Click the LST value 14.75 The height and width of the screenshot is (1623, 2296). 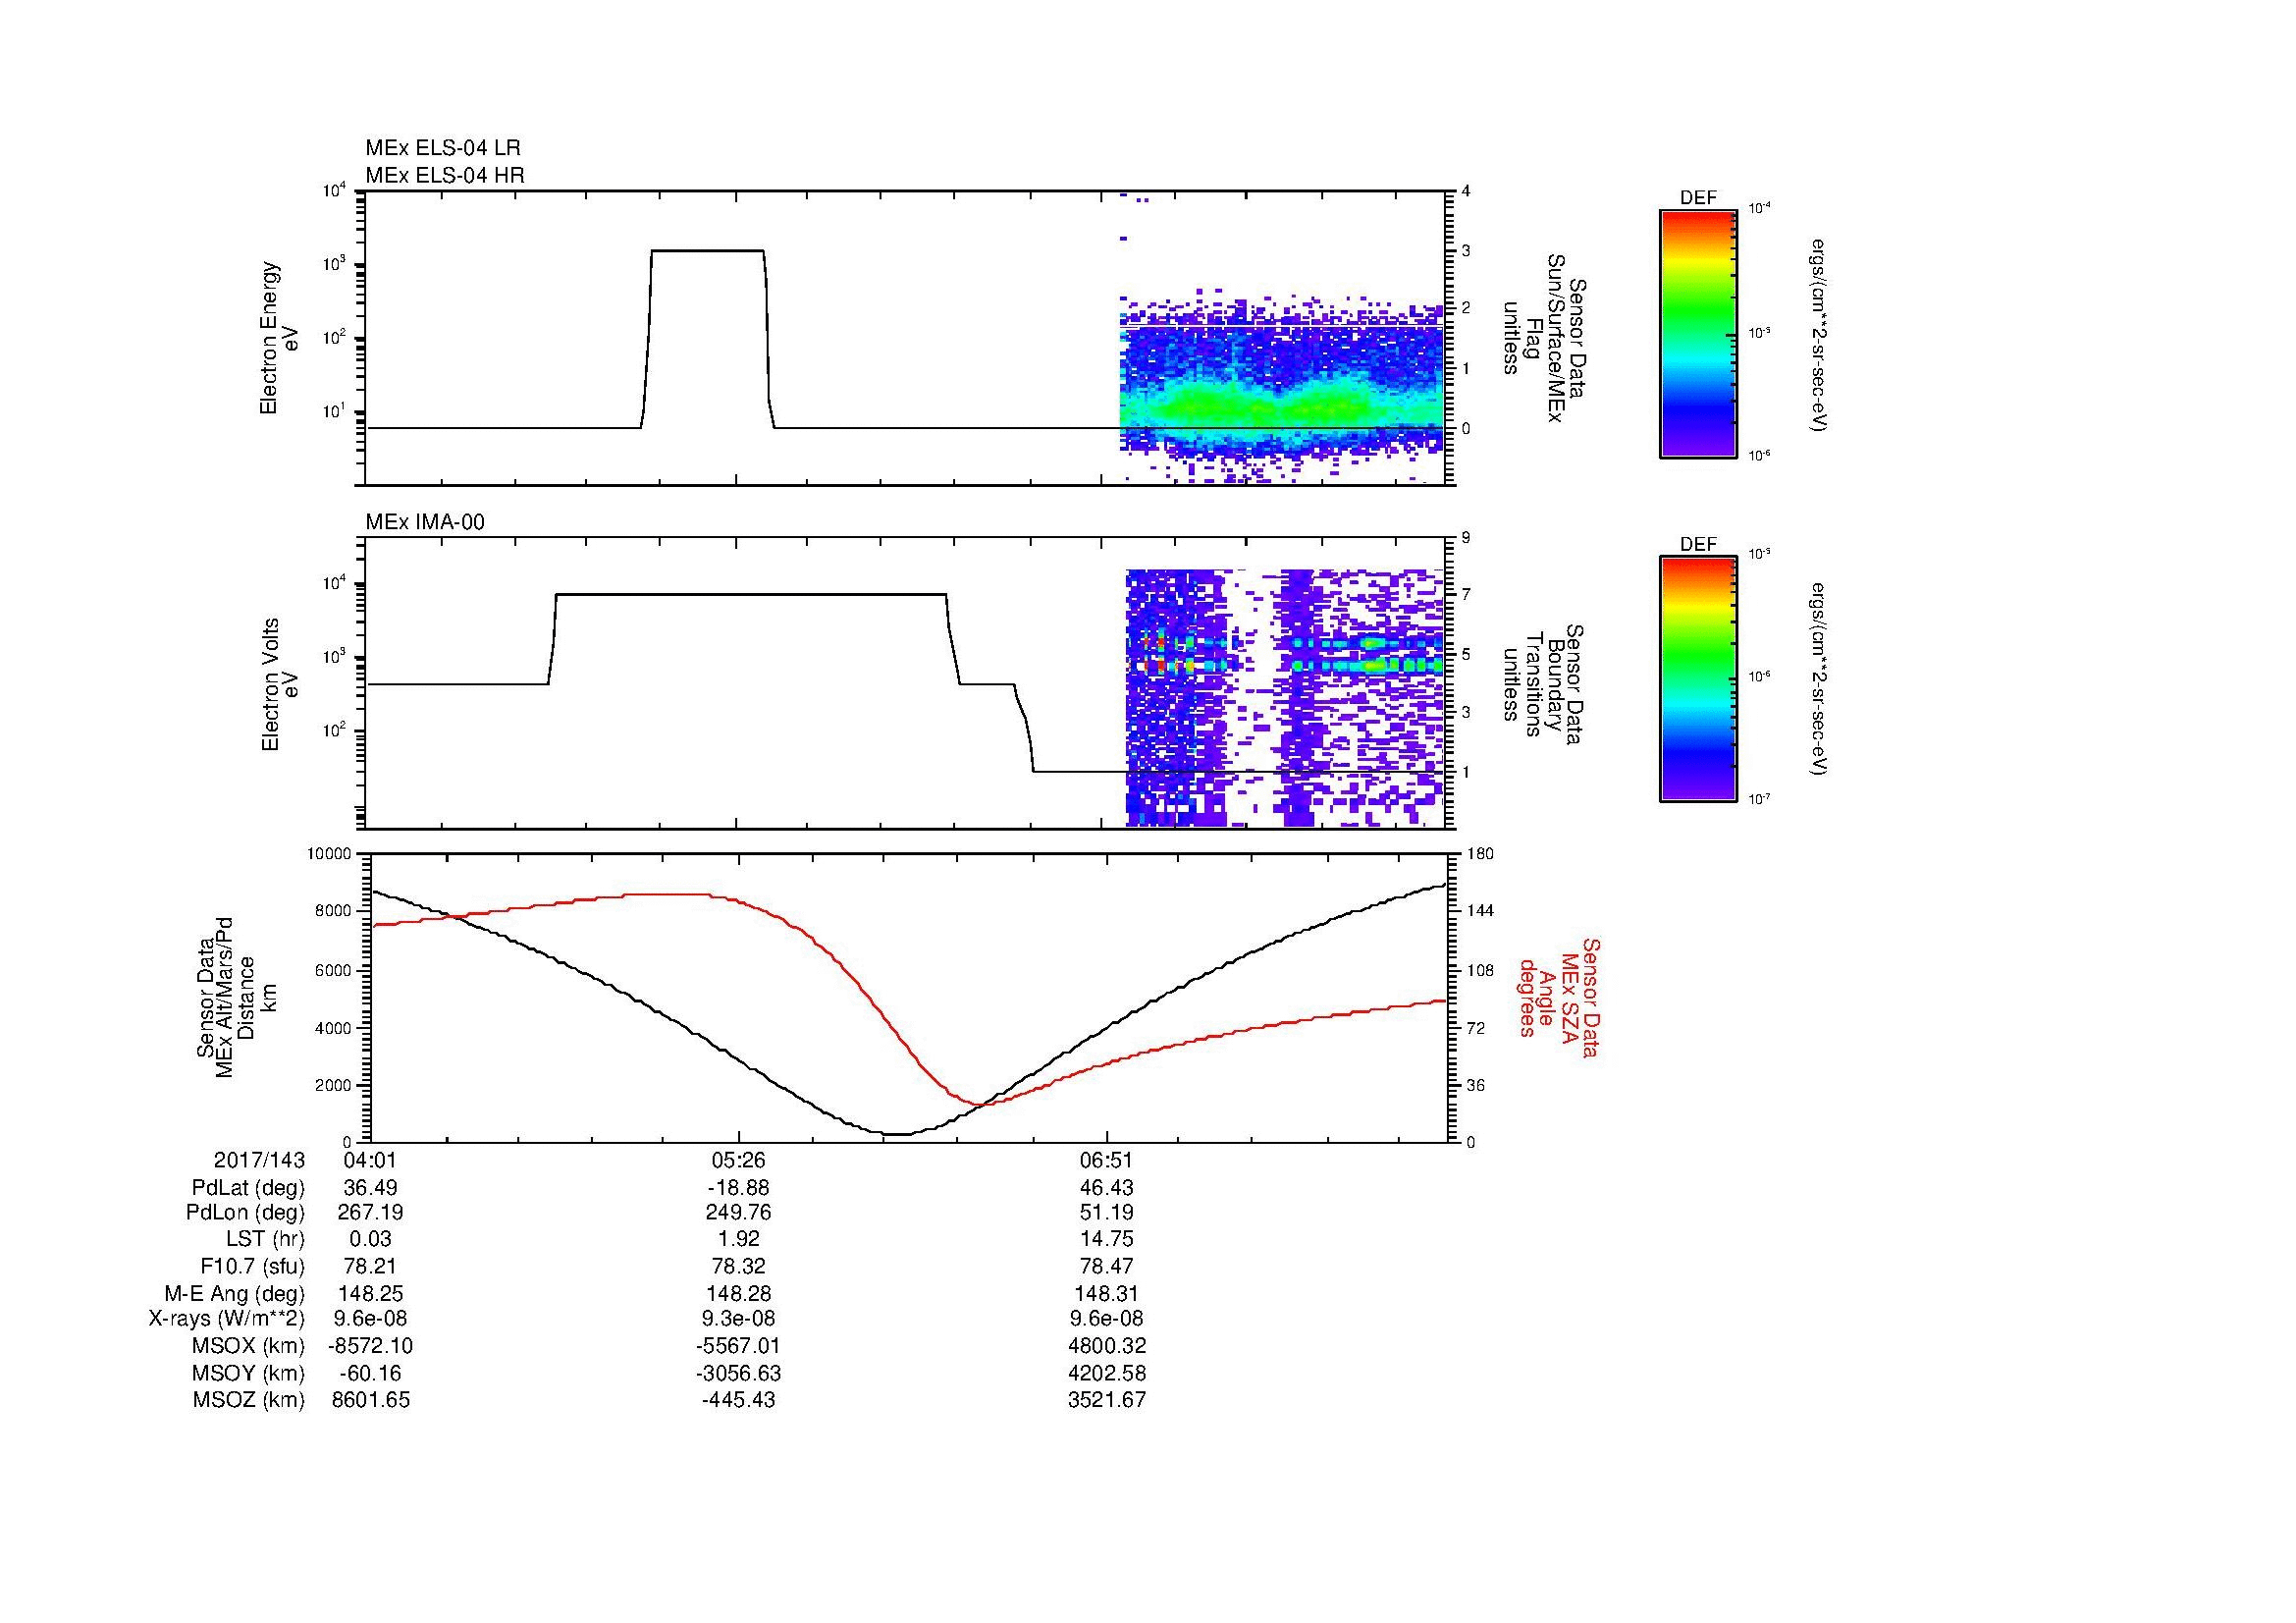[1106, 1239]
